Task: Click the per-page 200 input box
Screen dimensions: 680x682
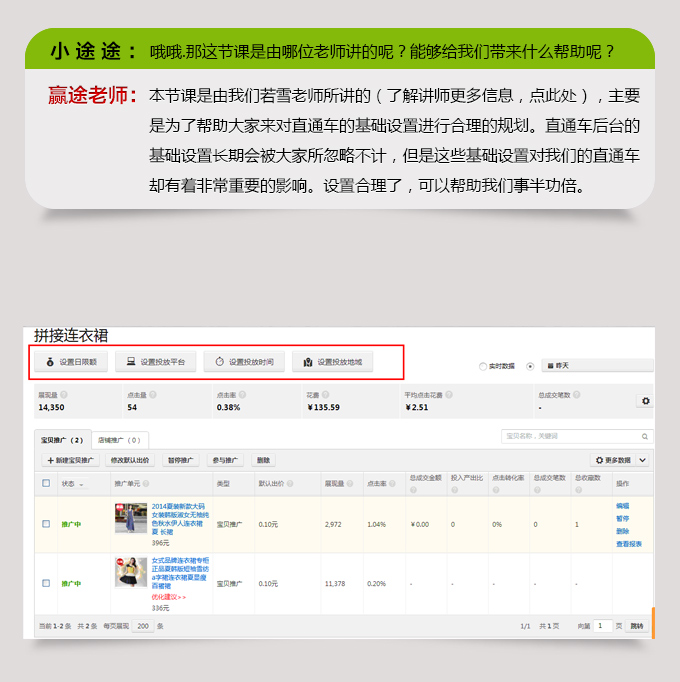Action: [143, 626]
